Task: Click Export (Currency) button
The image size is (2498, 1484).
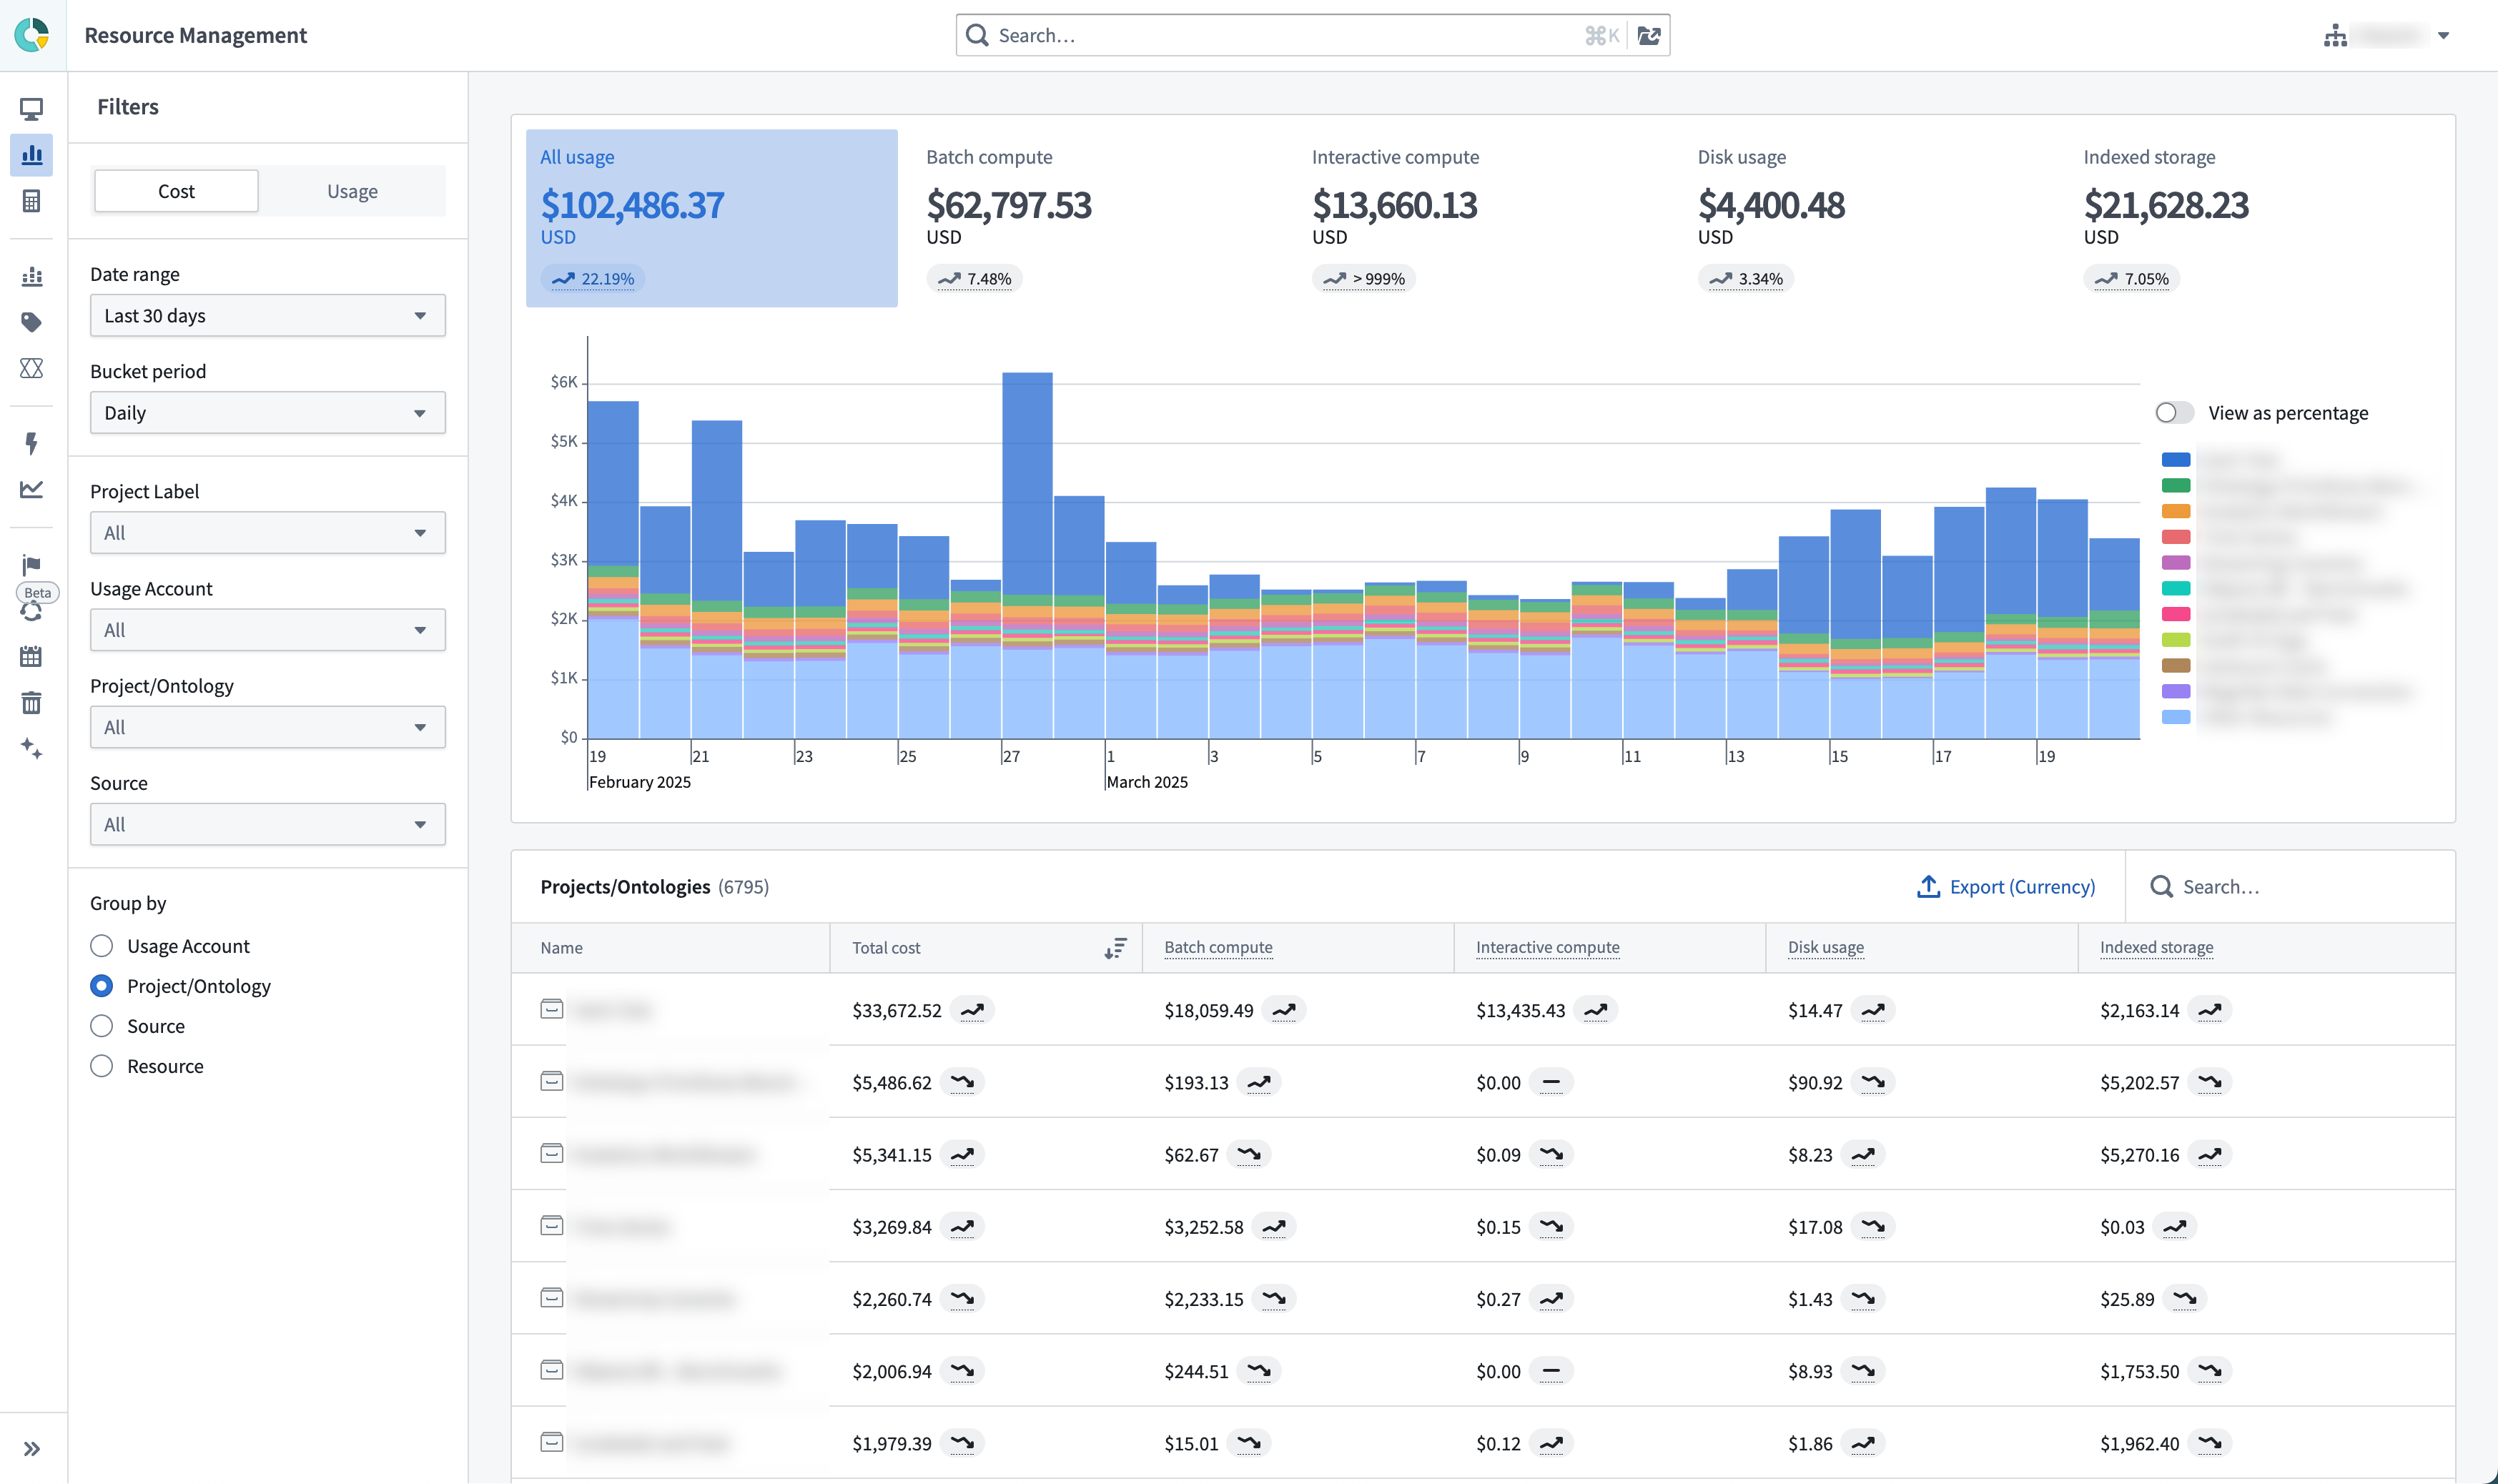Action: point(2006,887)
